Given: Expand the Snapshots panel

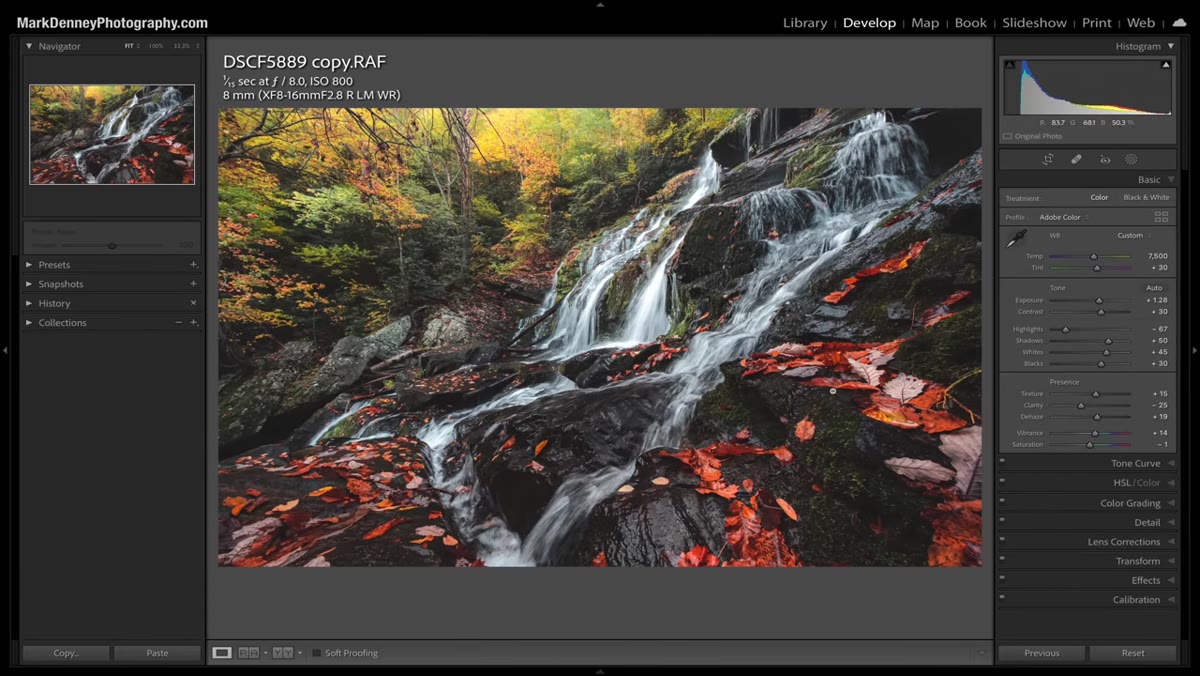Looking at the screenshot, I should 29,284.
